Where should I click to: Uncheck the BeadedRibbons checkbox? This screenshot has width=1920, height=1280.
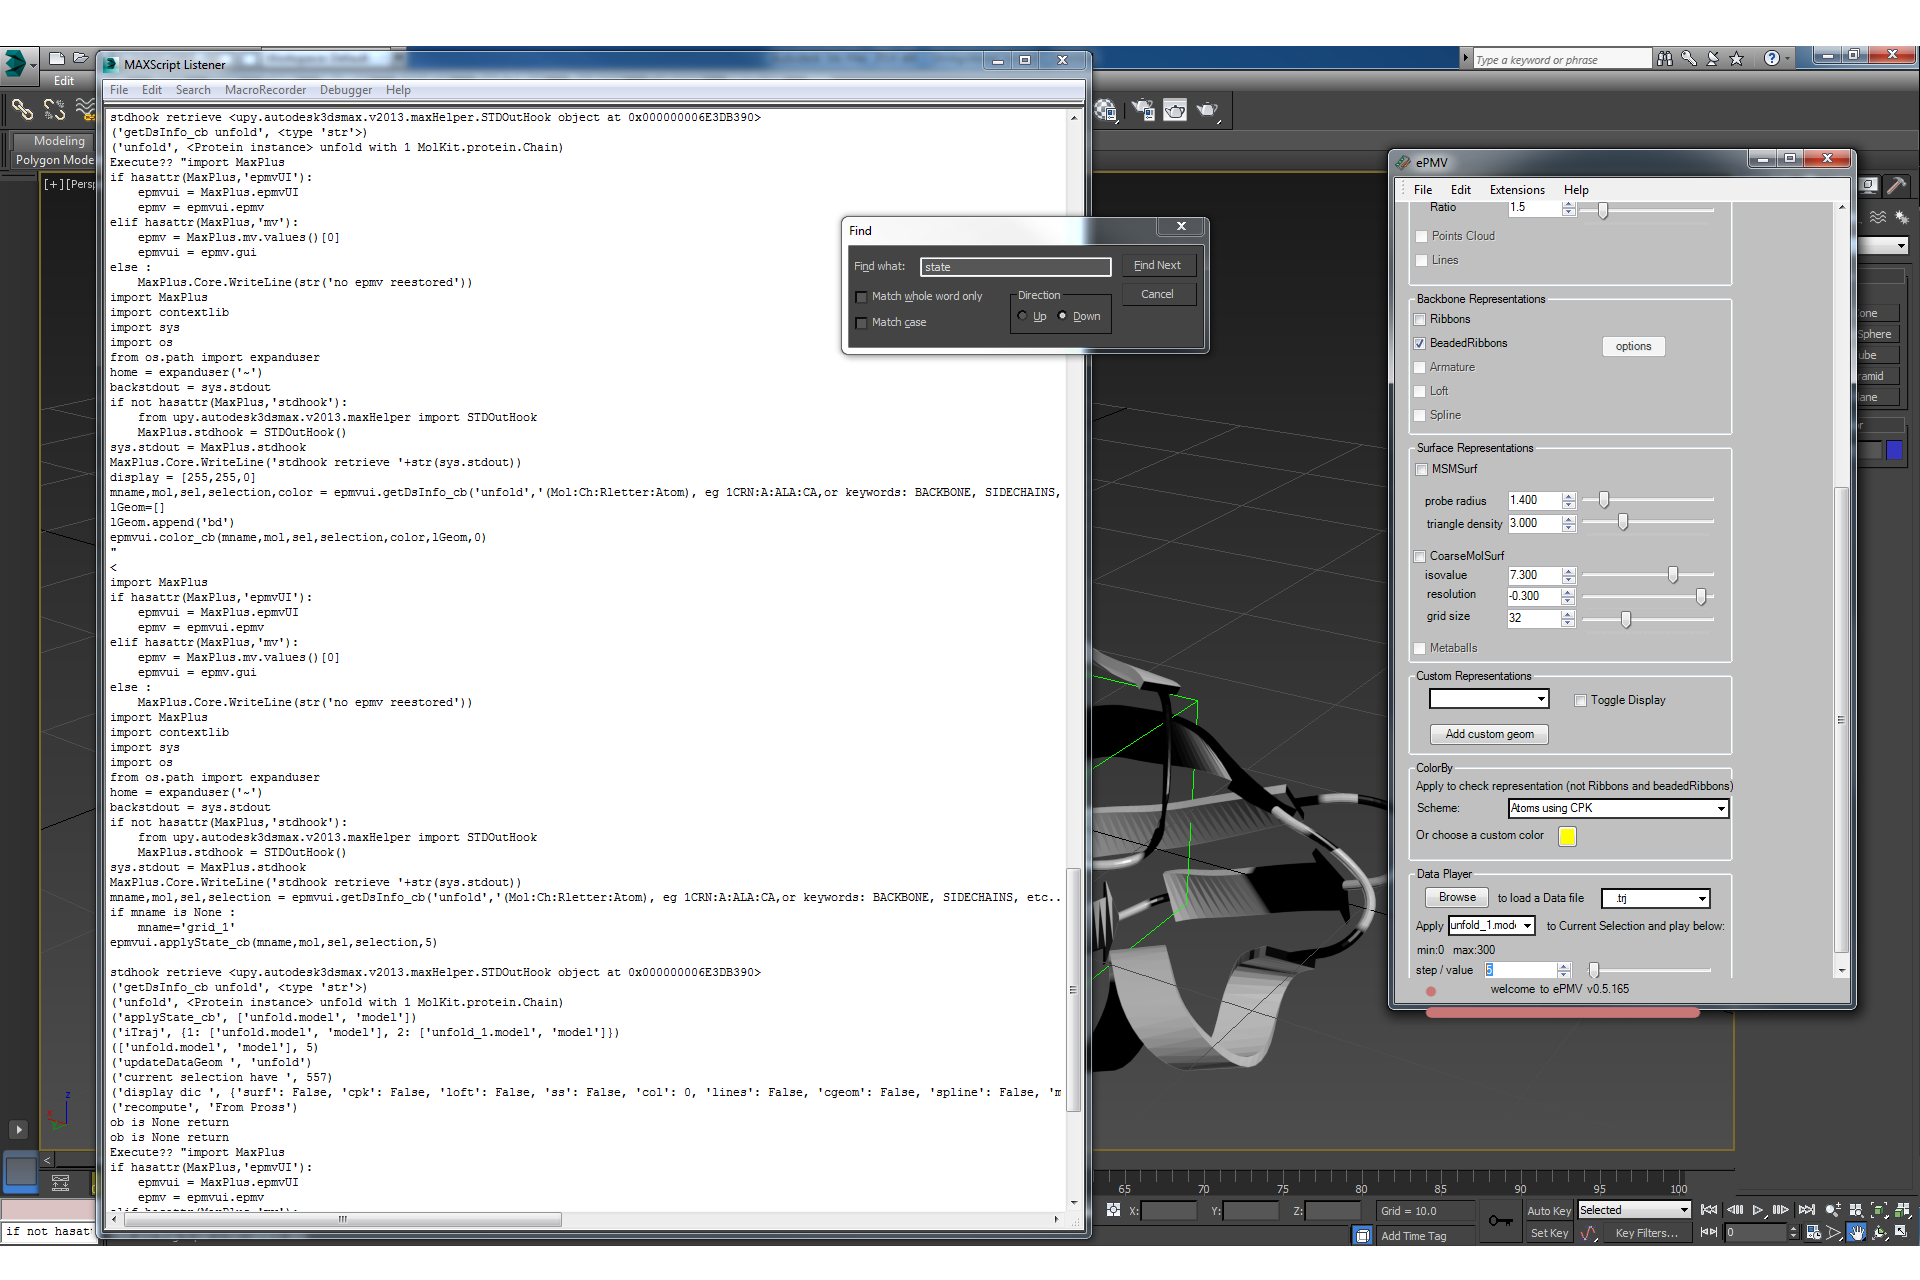point(1419,343)
